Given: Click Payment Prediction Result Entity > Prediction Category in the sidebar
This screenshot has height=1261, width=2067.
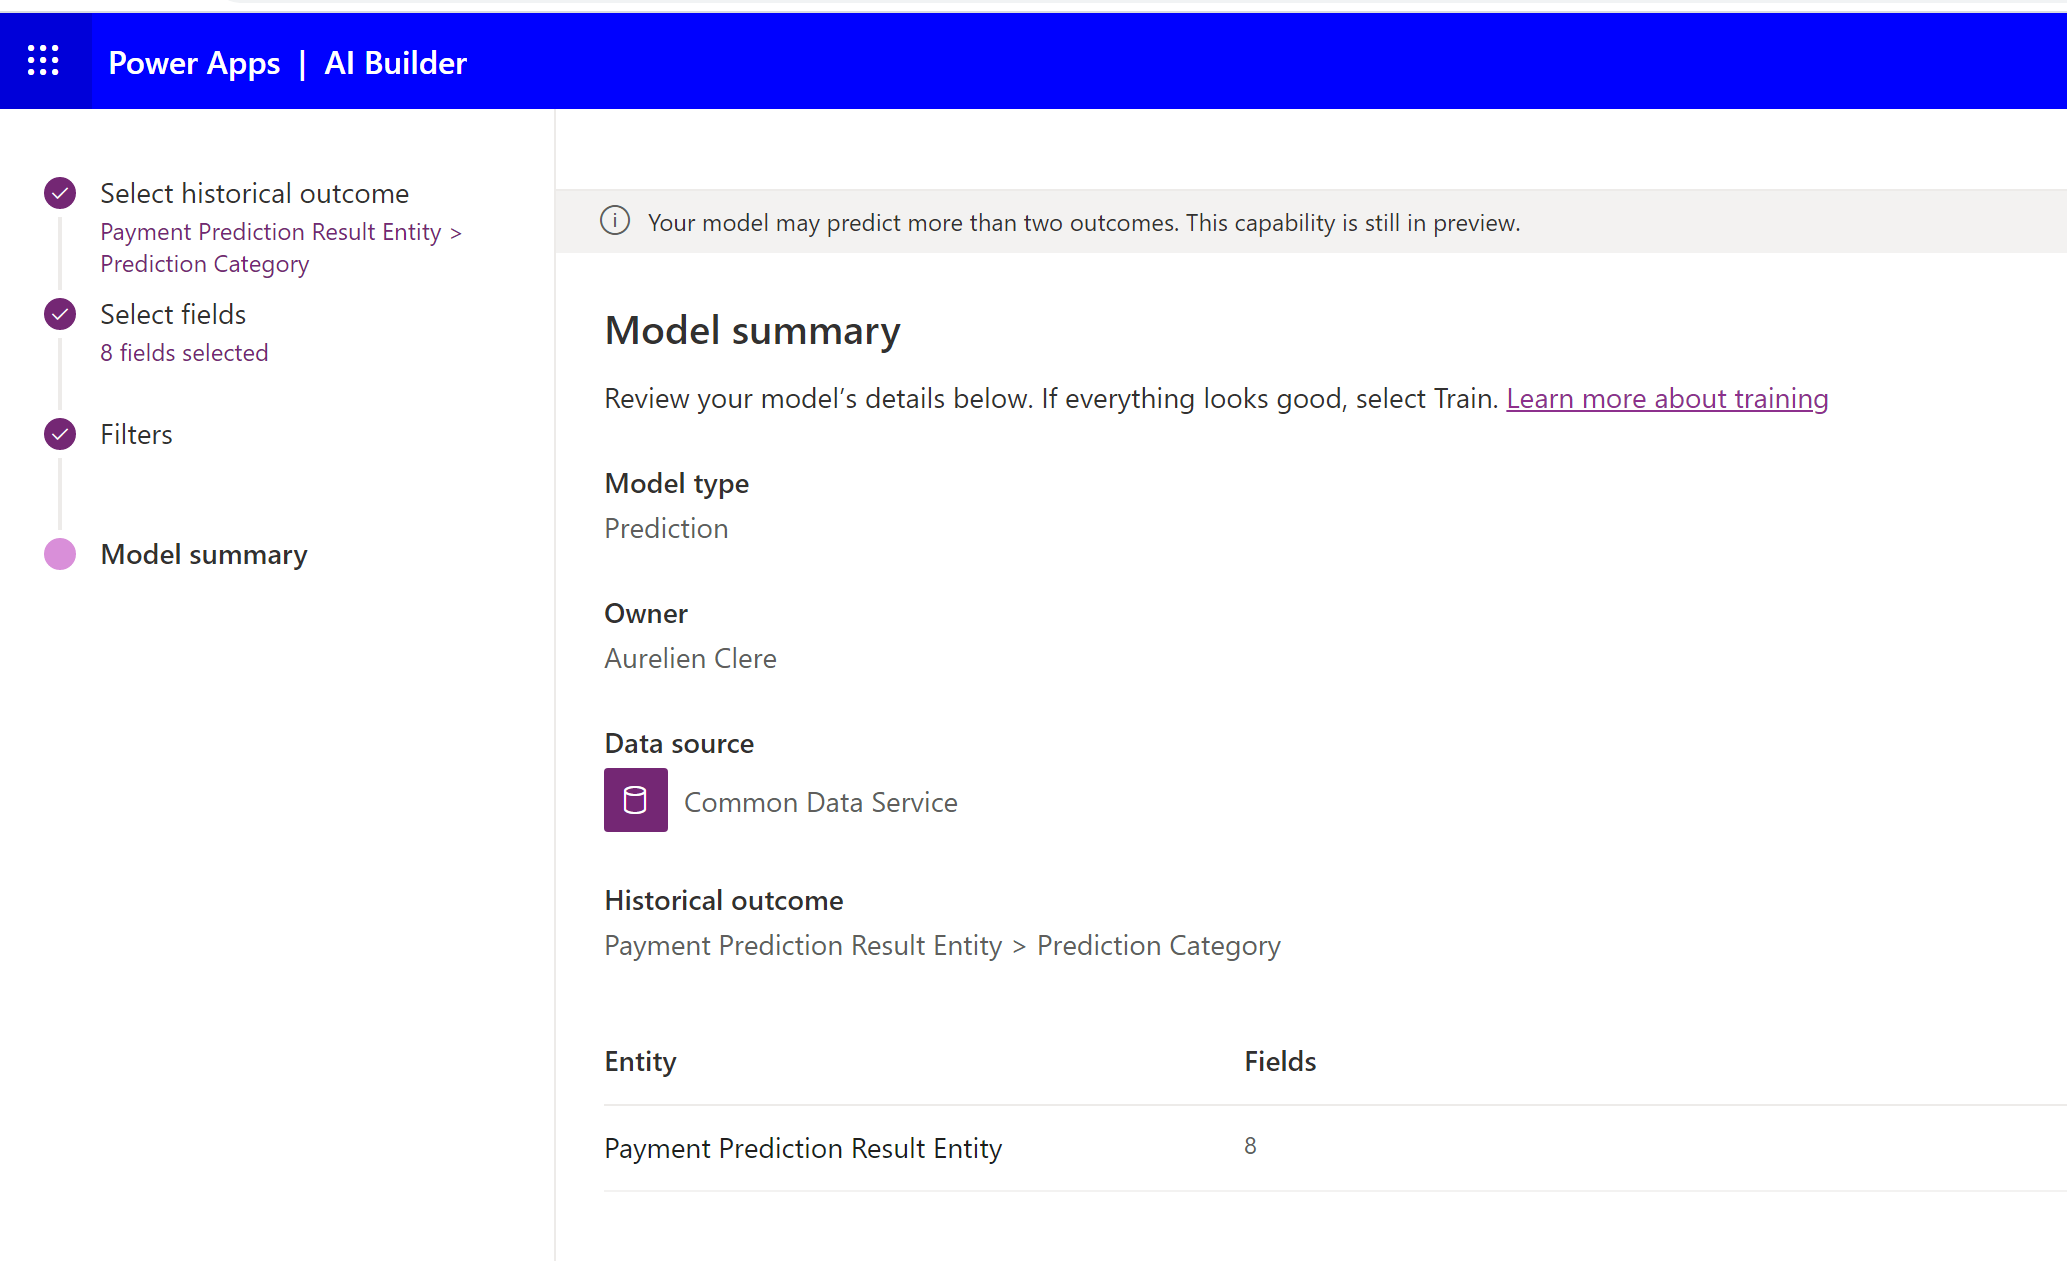Looking at the screenshot, I should [x=281, y=248].
